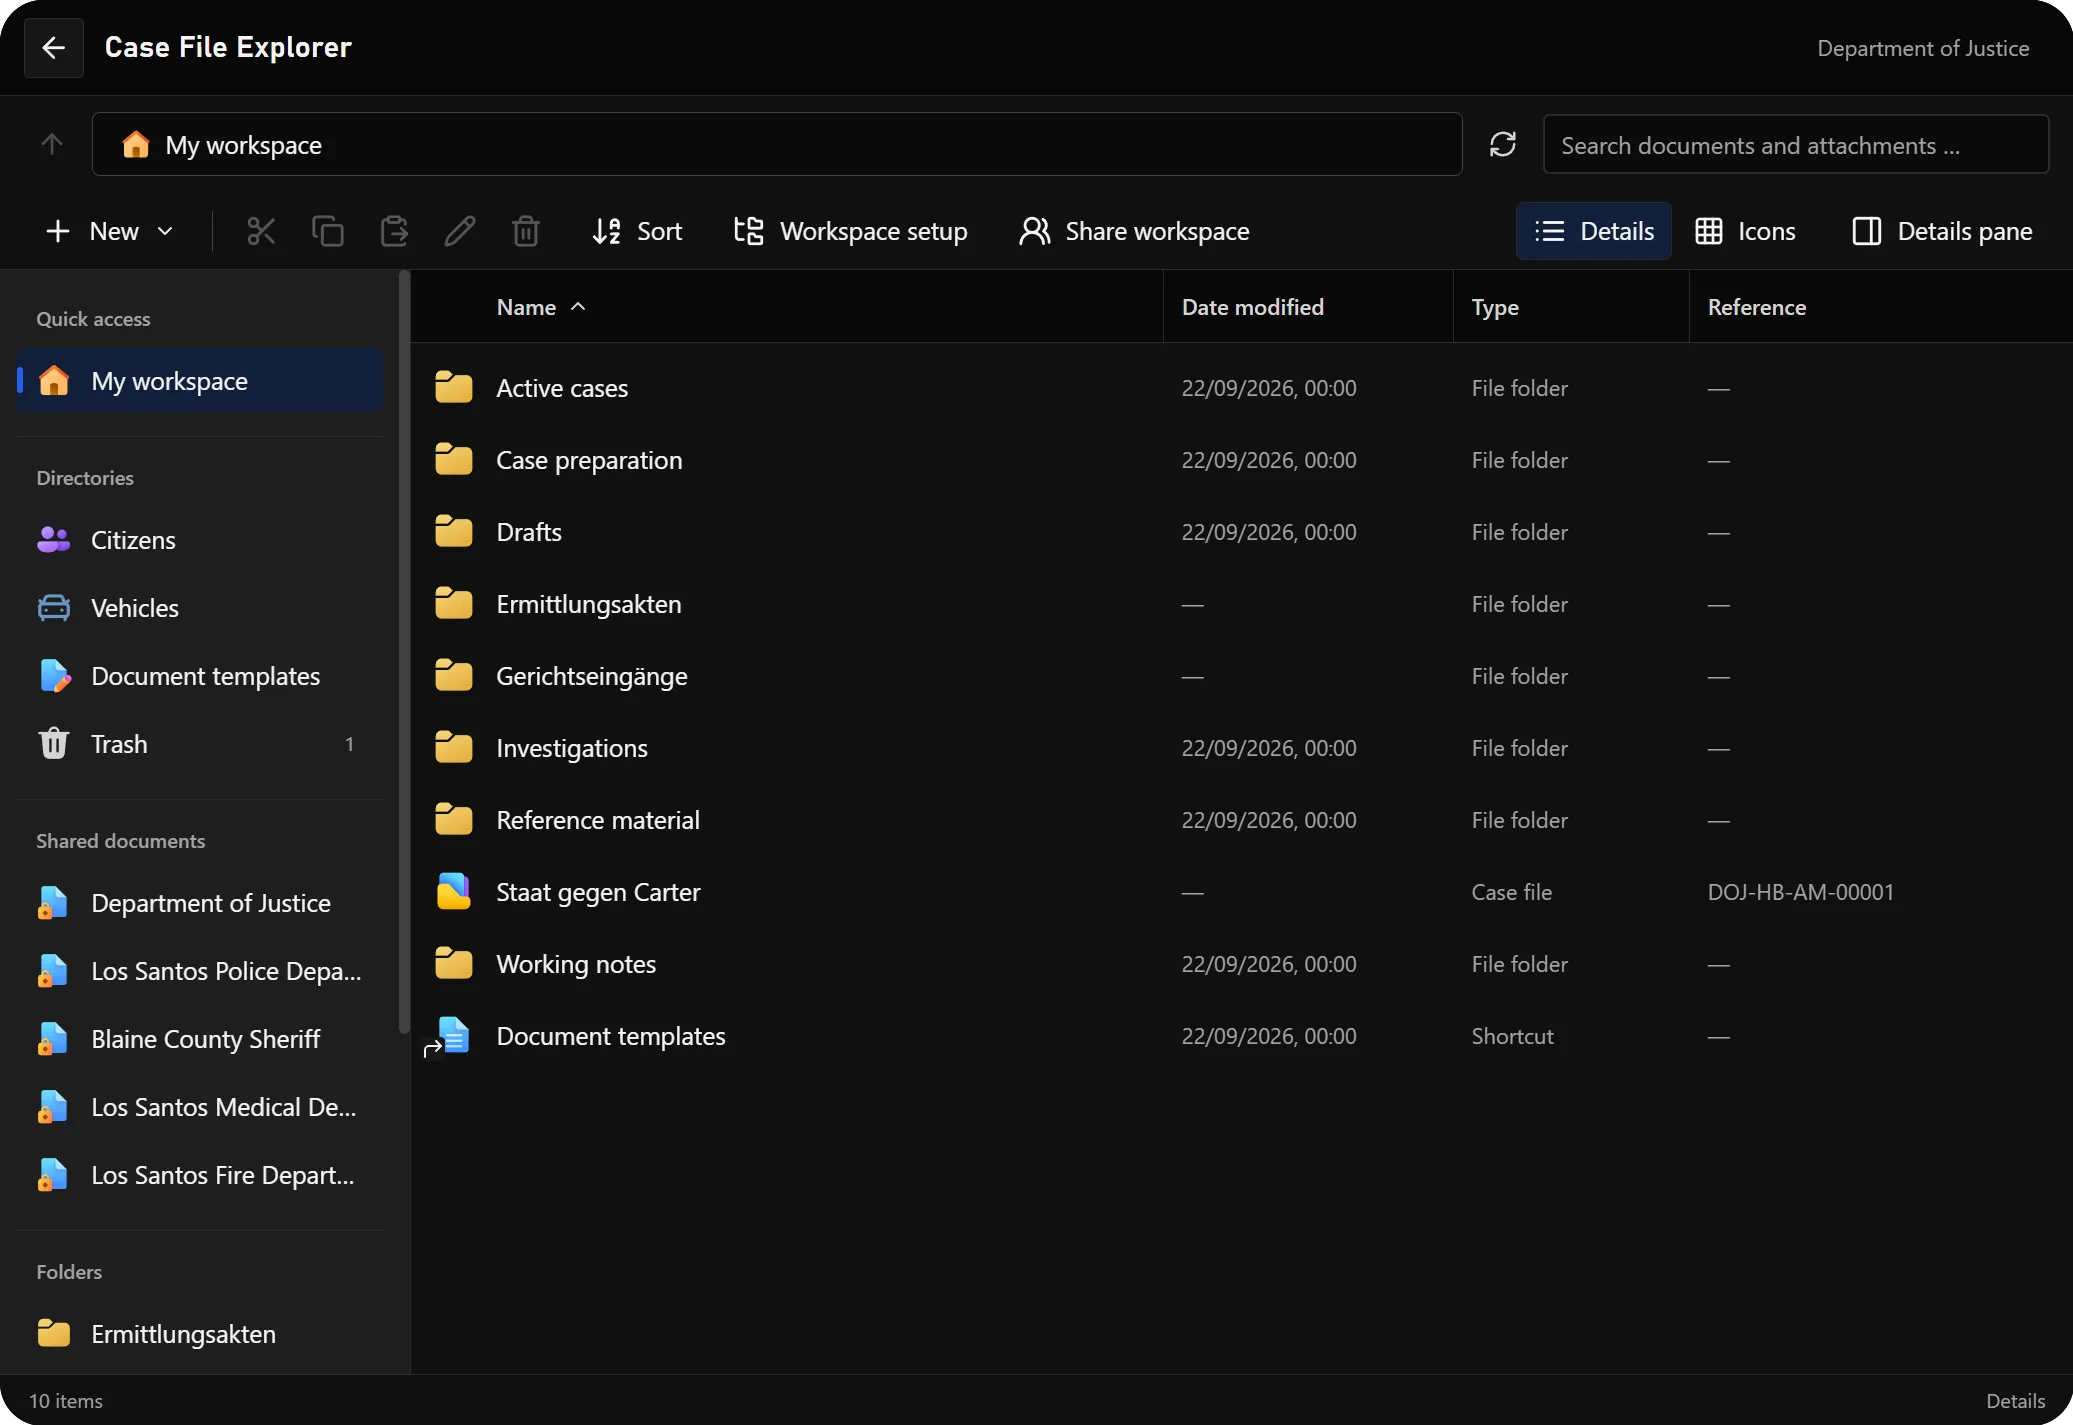Open Workspace setup

point(850,231)
